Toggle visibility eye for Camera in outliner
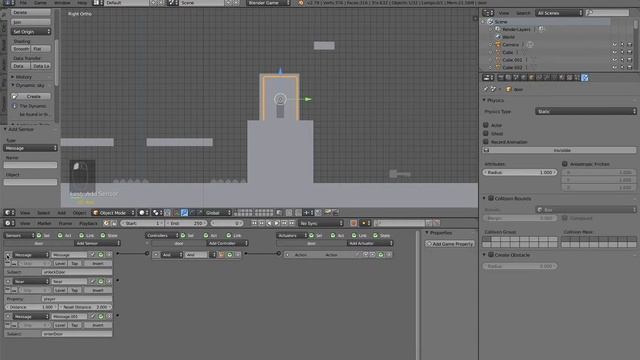The height and width of the screenshot is (360, 640). click(614, 44)
